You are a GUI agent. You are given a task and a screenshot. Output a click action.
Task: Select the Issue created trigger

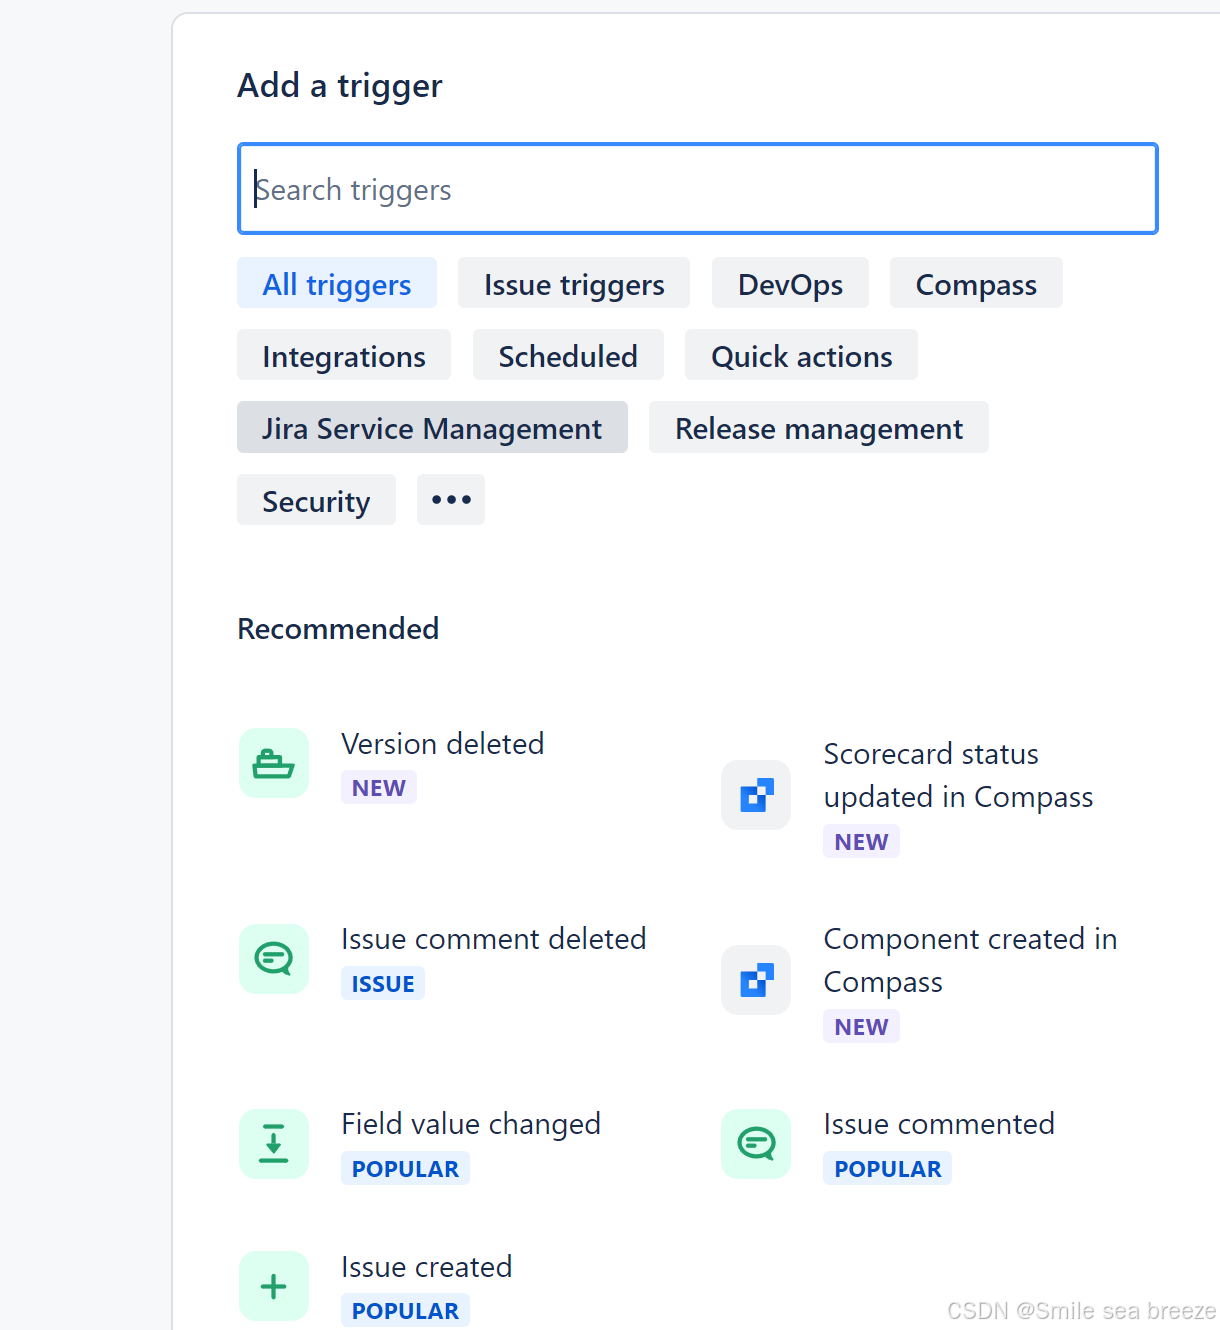coord(427,1267)
